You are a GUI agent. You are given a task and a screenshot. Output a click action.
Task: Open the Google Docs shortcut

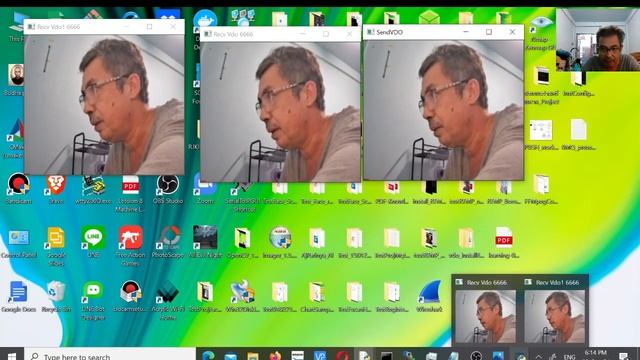(18, 296)
